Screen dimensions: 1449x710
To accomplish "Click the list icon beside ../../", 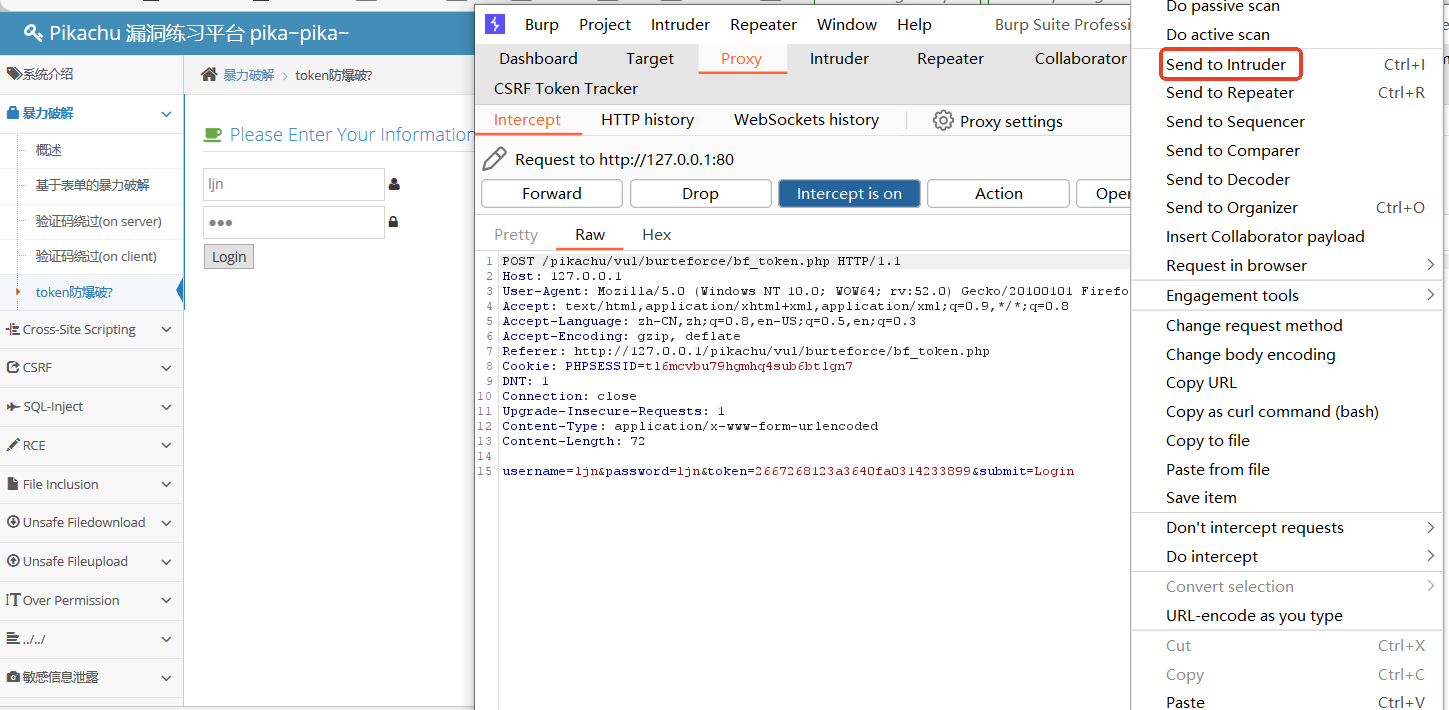I will (x=13, y=638).
